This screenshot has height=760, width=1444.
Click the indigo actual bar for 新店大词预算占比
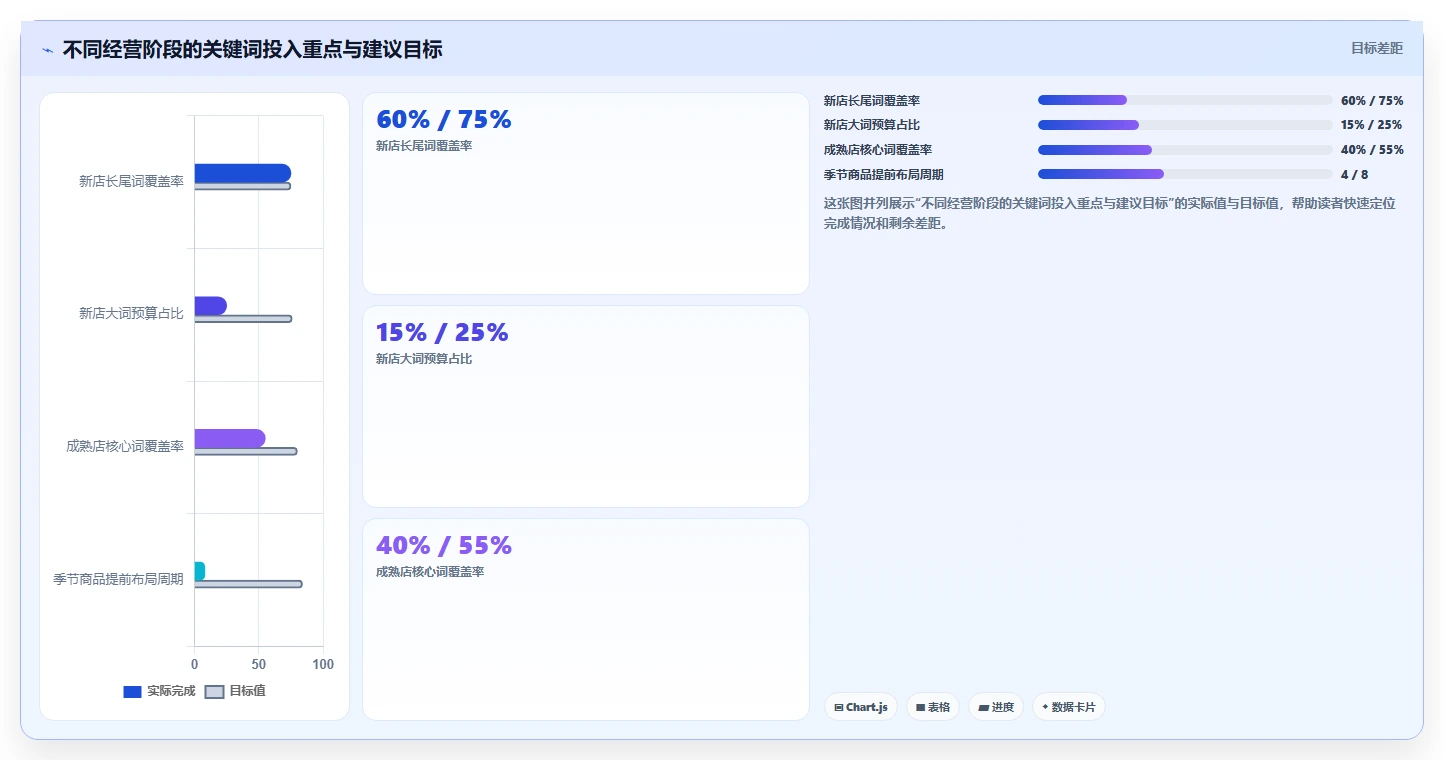(210, 305)
